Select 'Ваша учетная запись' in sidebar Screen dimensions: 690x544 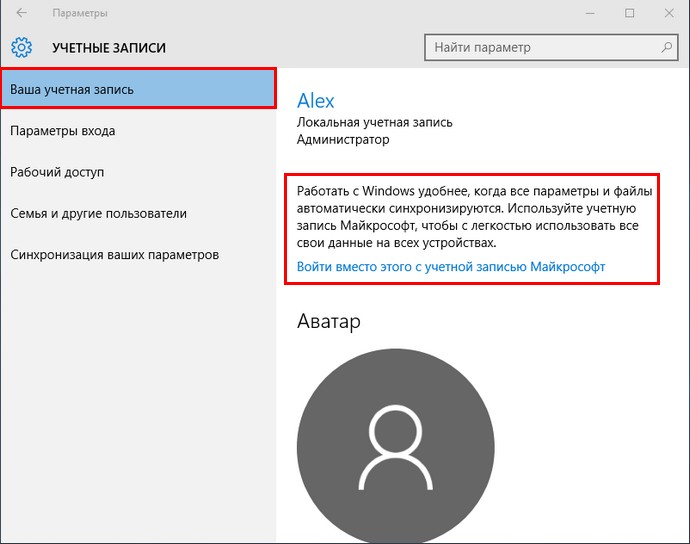pyautogui.click(x=139, y=88)
